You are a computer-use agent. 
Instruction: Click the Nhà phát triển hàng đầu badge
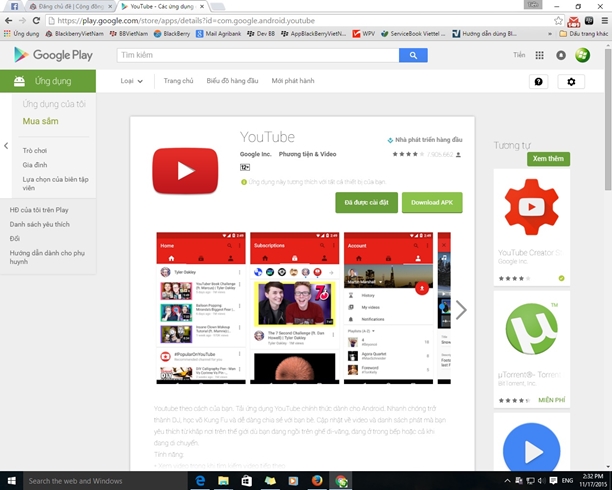pyautogui.click(x=425, y=140)
